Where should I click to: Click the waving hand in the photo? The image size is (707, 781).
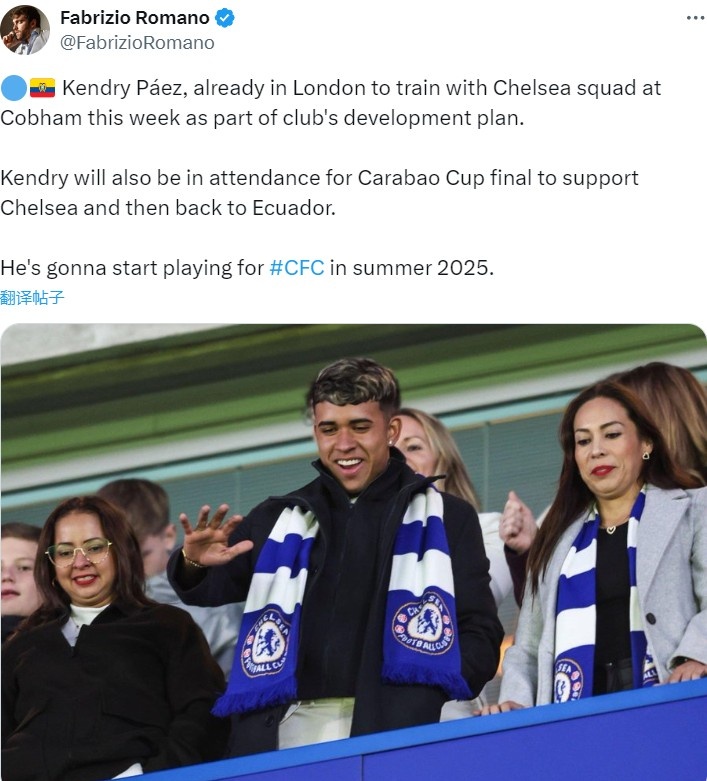tap(212, 535)
